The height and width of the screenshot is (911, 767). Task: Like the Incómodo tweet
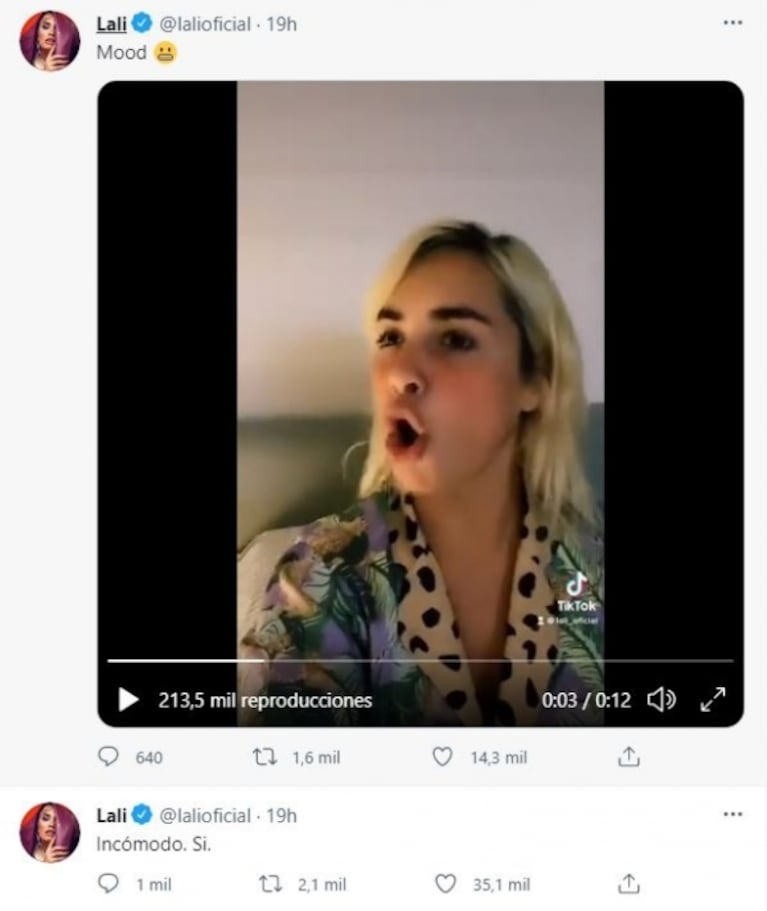(x=446, y=884)
